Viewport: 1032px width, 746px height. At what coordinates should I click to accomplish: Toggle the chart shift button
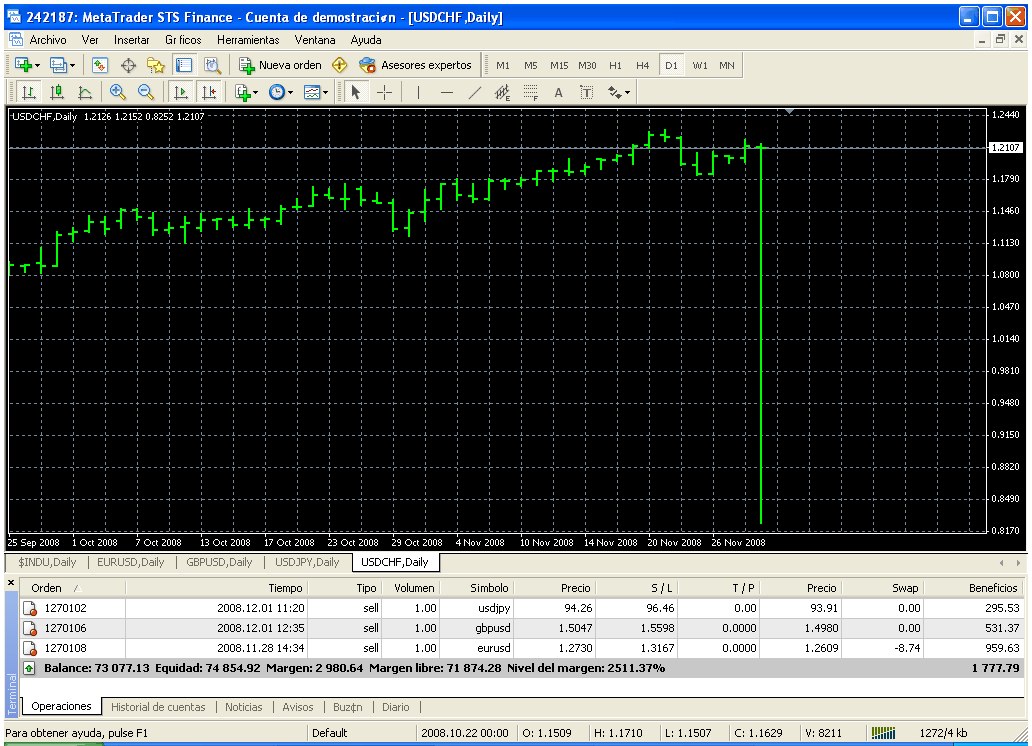208,92
